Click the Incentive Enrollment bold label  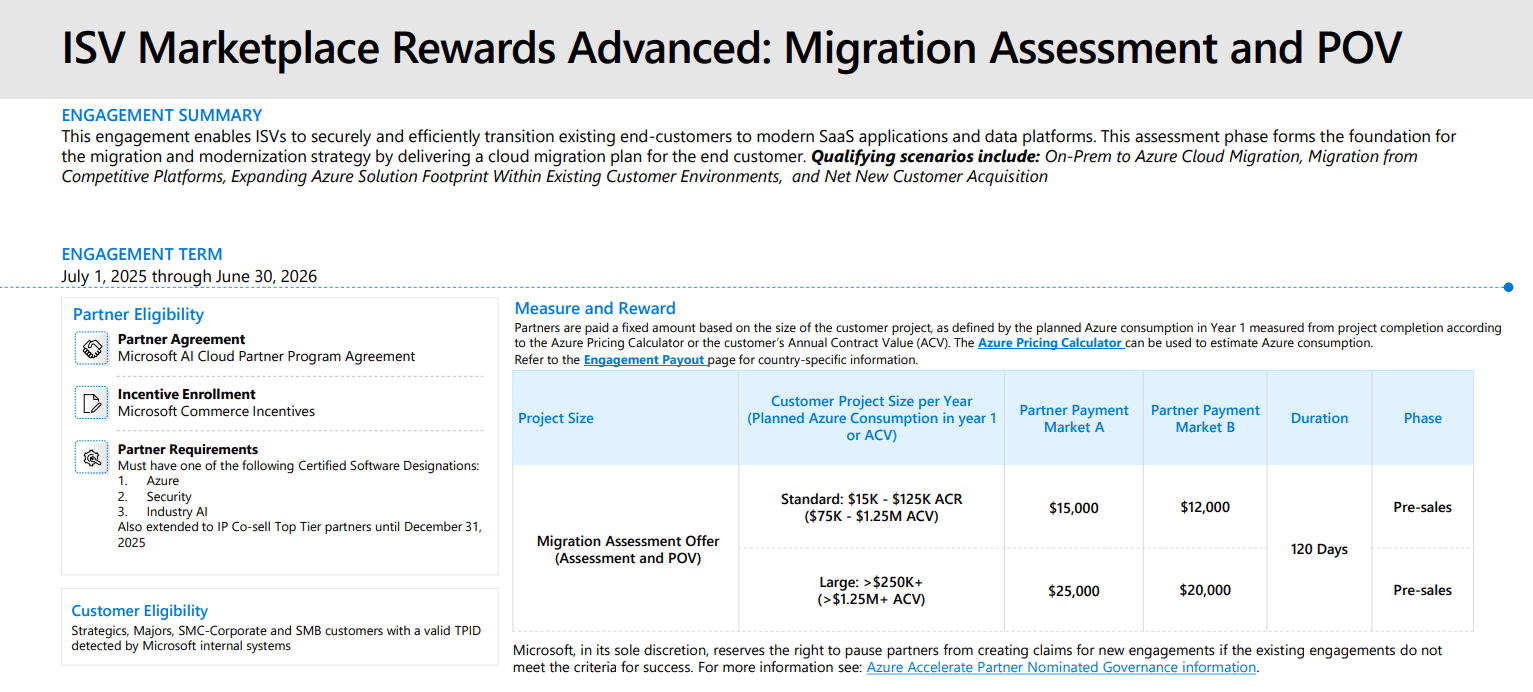pos(186,394)
